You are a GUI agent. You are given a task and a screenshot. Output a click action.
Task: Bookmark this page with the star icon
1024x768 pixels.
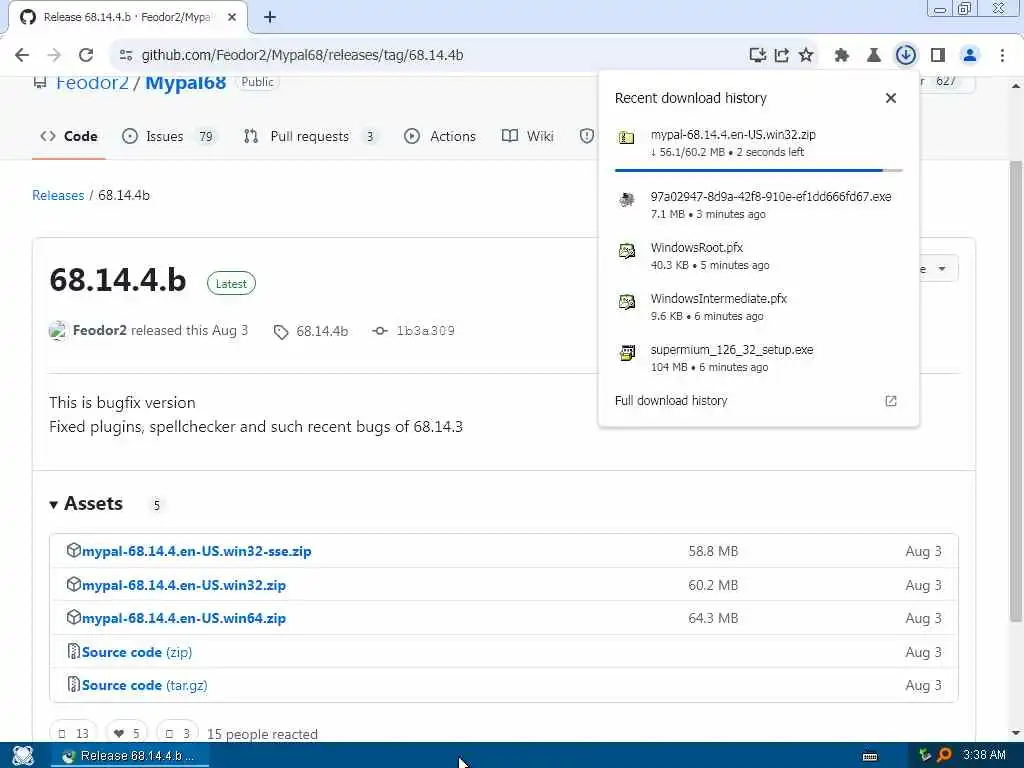coord(806,55)
